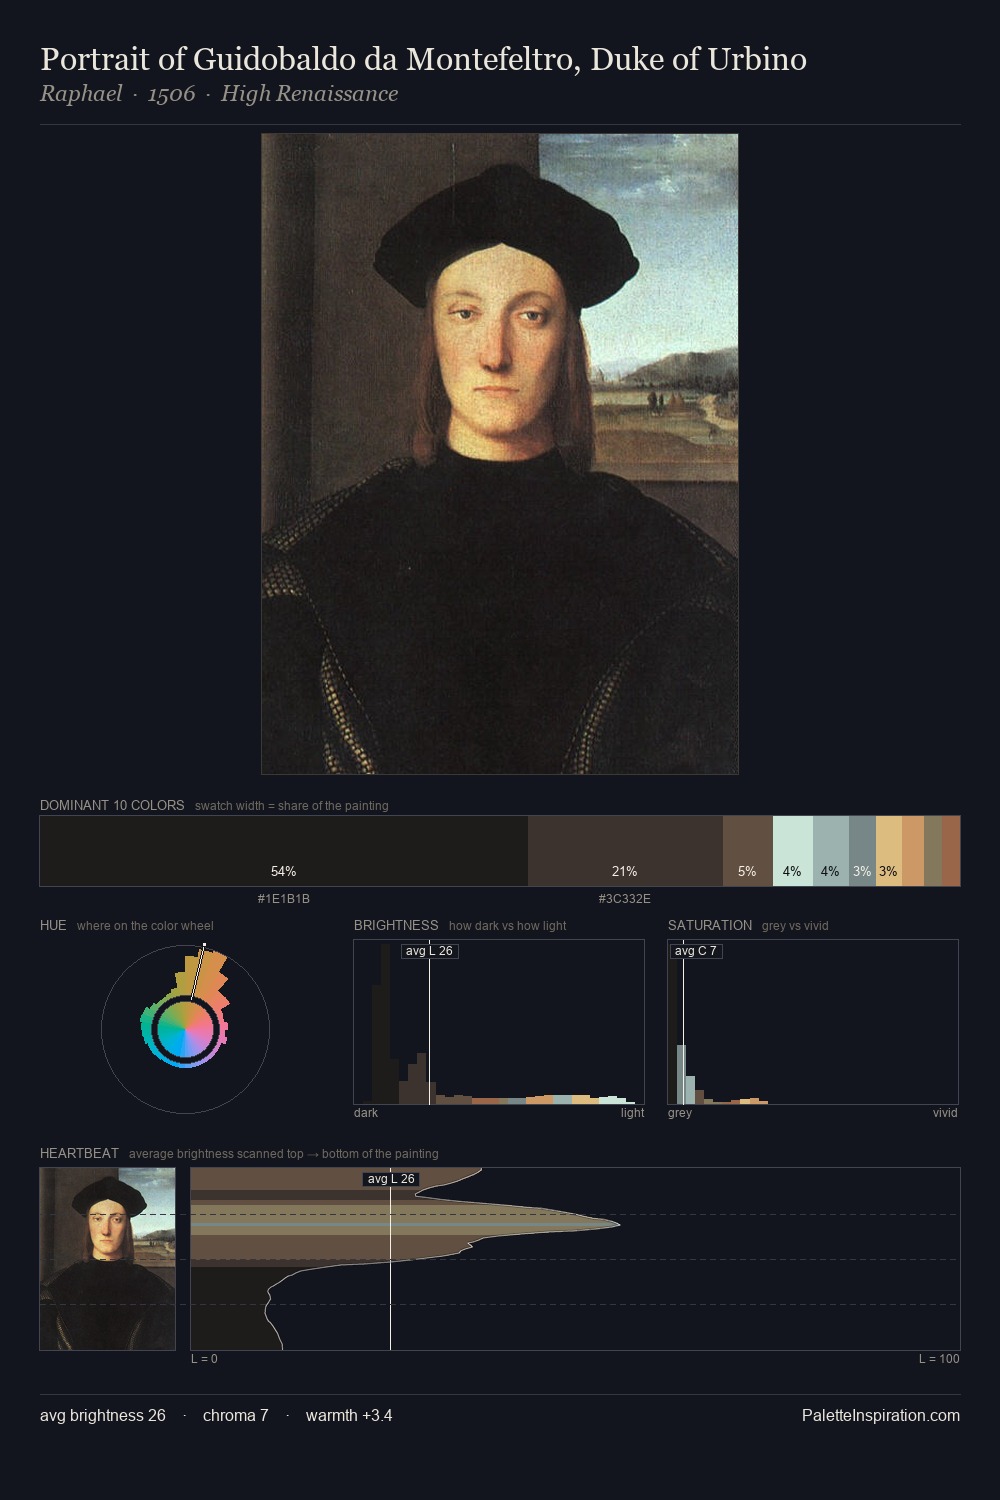Click the 'grey' saturation axis label
The image size is (1000, 1500).
[680, 1113]
